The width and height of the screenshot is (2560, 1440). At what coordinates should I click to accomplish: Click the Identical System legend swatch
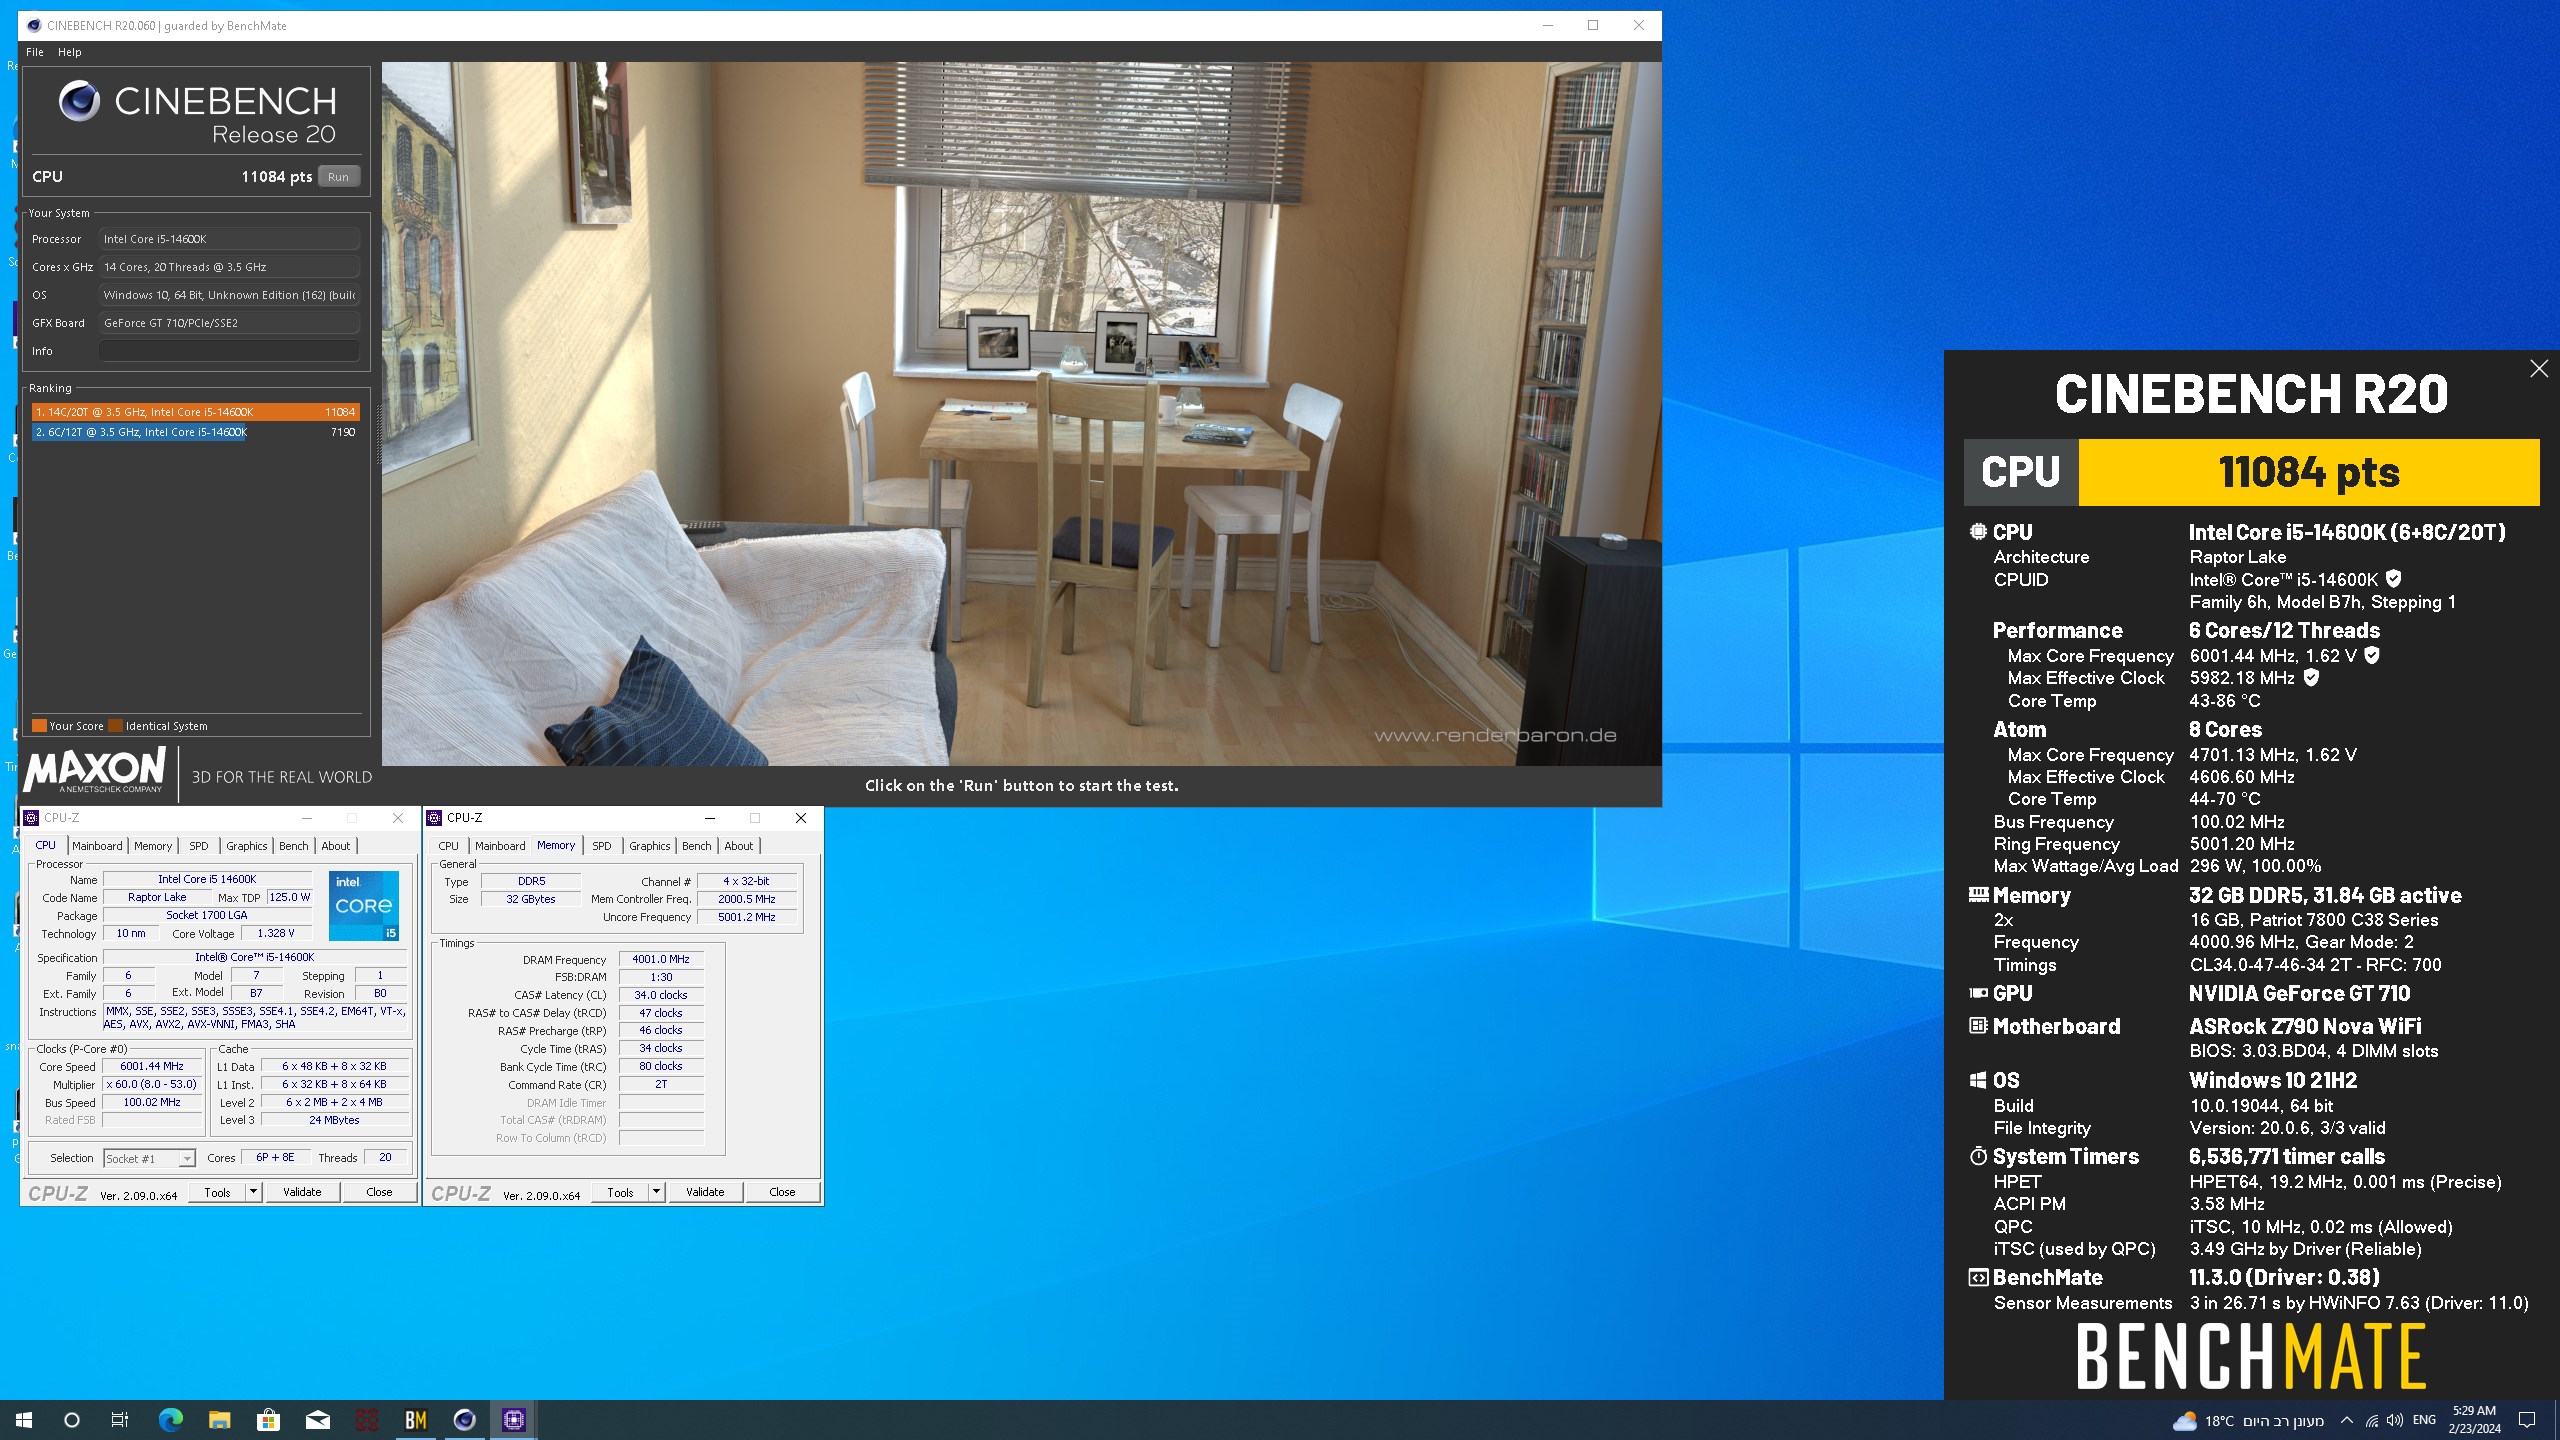coord(115,726)
